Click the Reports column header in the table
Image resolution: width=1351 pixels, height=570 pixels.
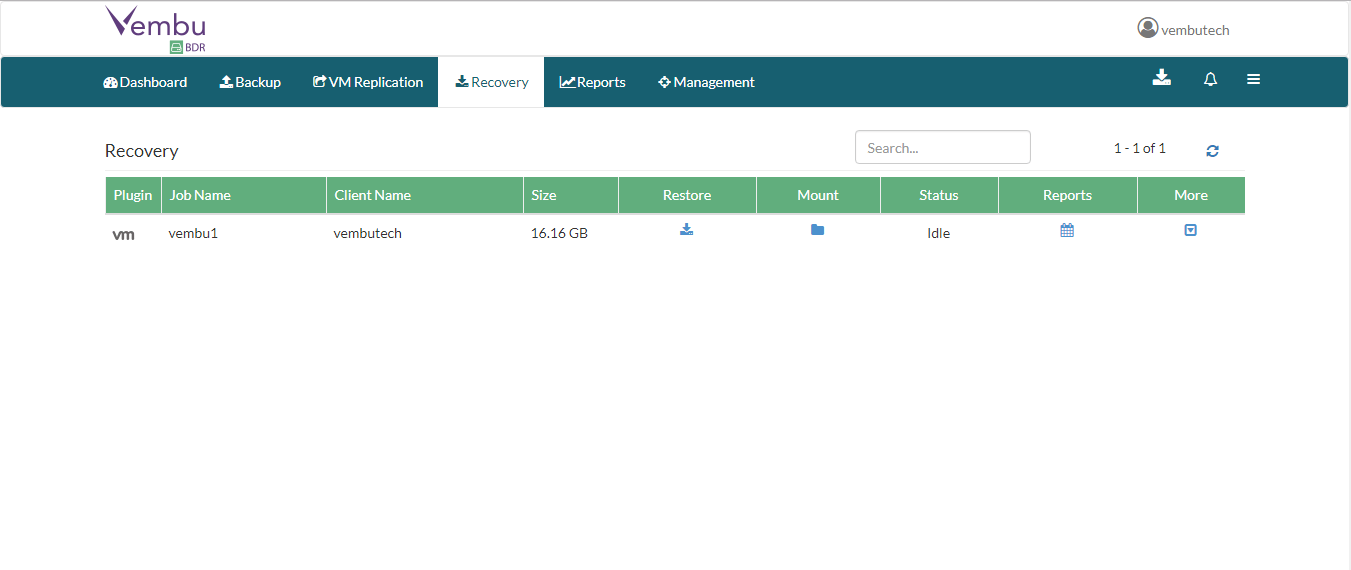1067,195
